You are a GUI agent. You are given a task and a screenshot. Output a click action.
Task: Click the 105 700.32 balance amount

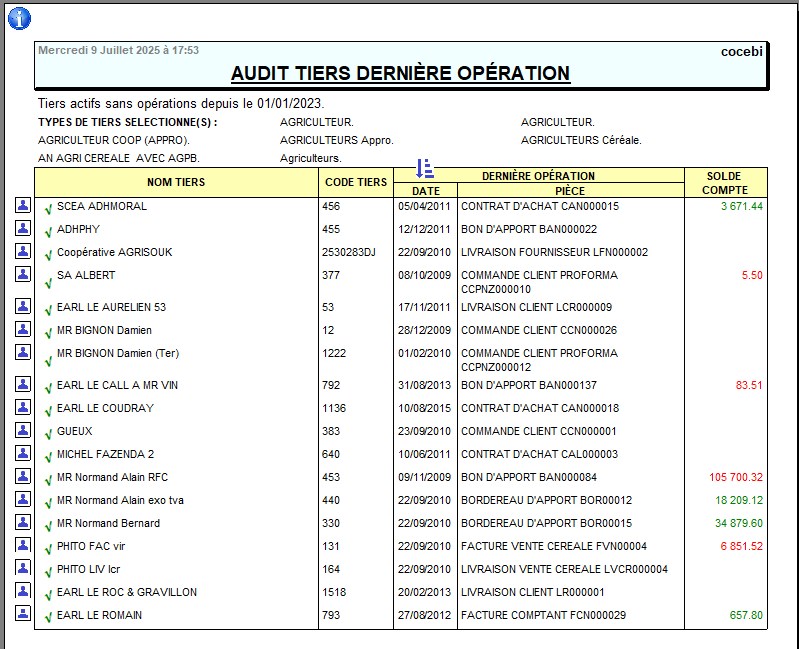[729, 477]
